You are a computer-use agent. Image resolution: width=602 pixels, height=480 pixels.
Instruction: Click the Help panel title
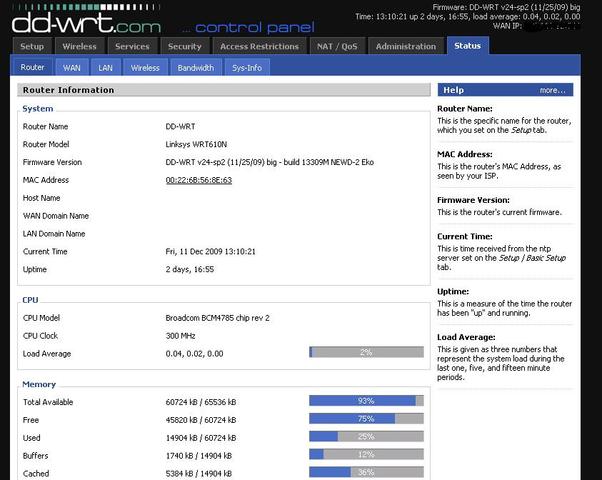(x=453, y=90)
